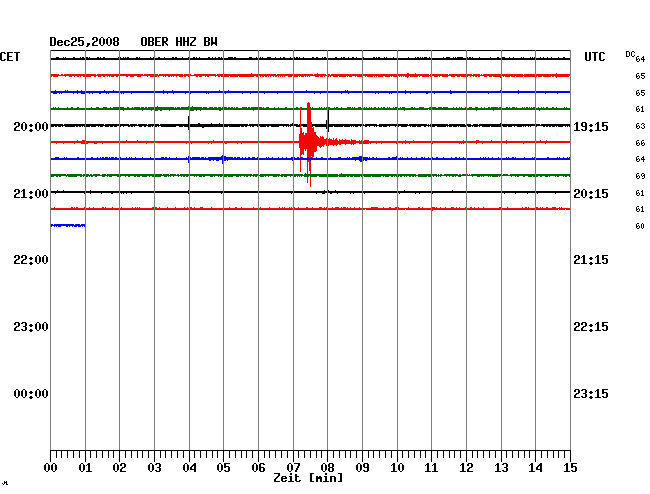This screenshot has height=494, width=650.
Task: Select the 09 minute axis label
Action: 362,468
